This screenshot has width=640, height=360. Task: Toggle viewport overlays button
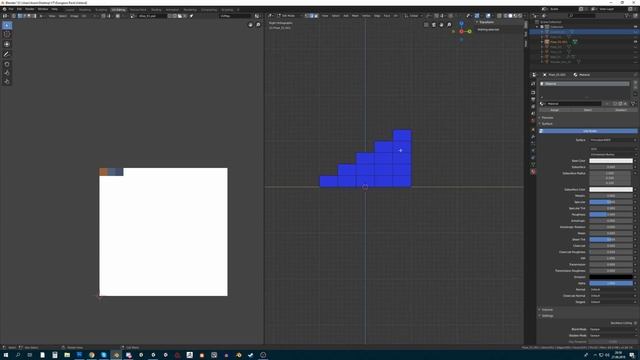coord(488,16)
